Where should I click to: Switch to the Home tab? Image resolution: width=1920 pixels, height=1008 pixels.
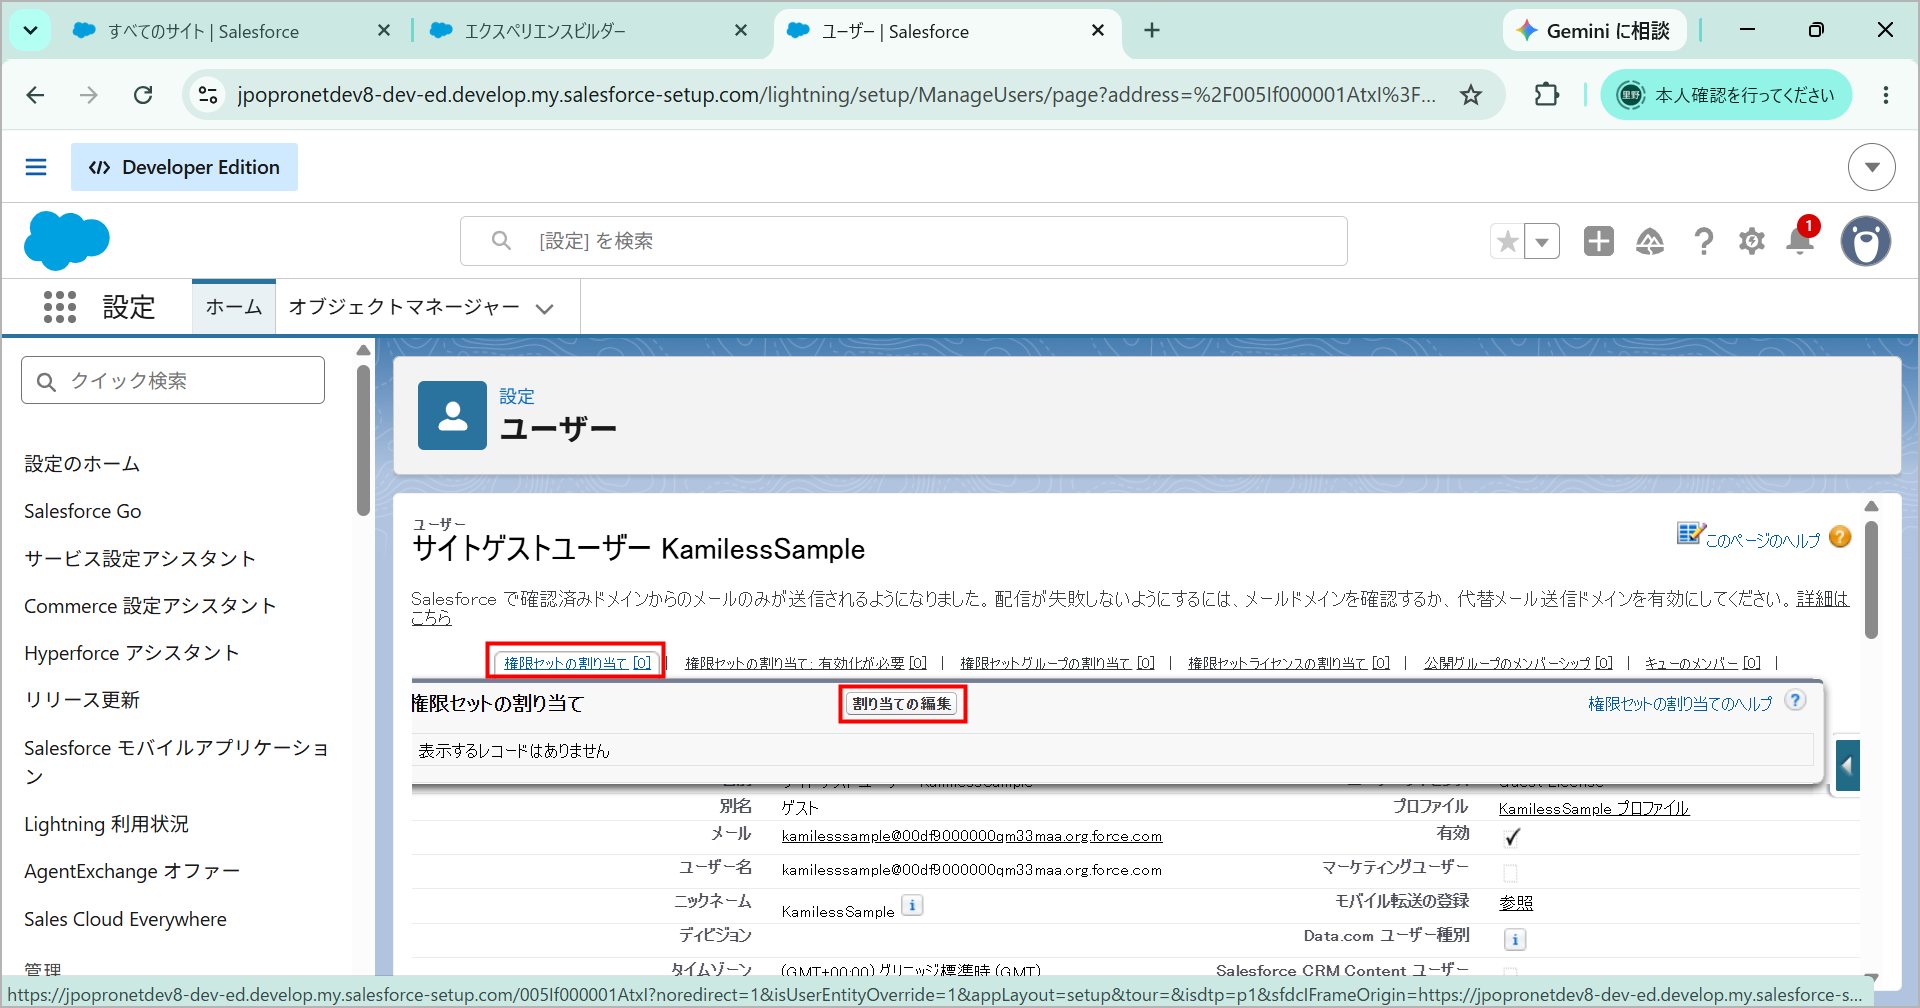(234, 307)
